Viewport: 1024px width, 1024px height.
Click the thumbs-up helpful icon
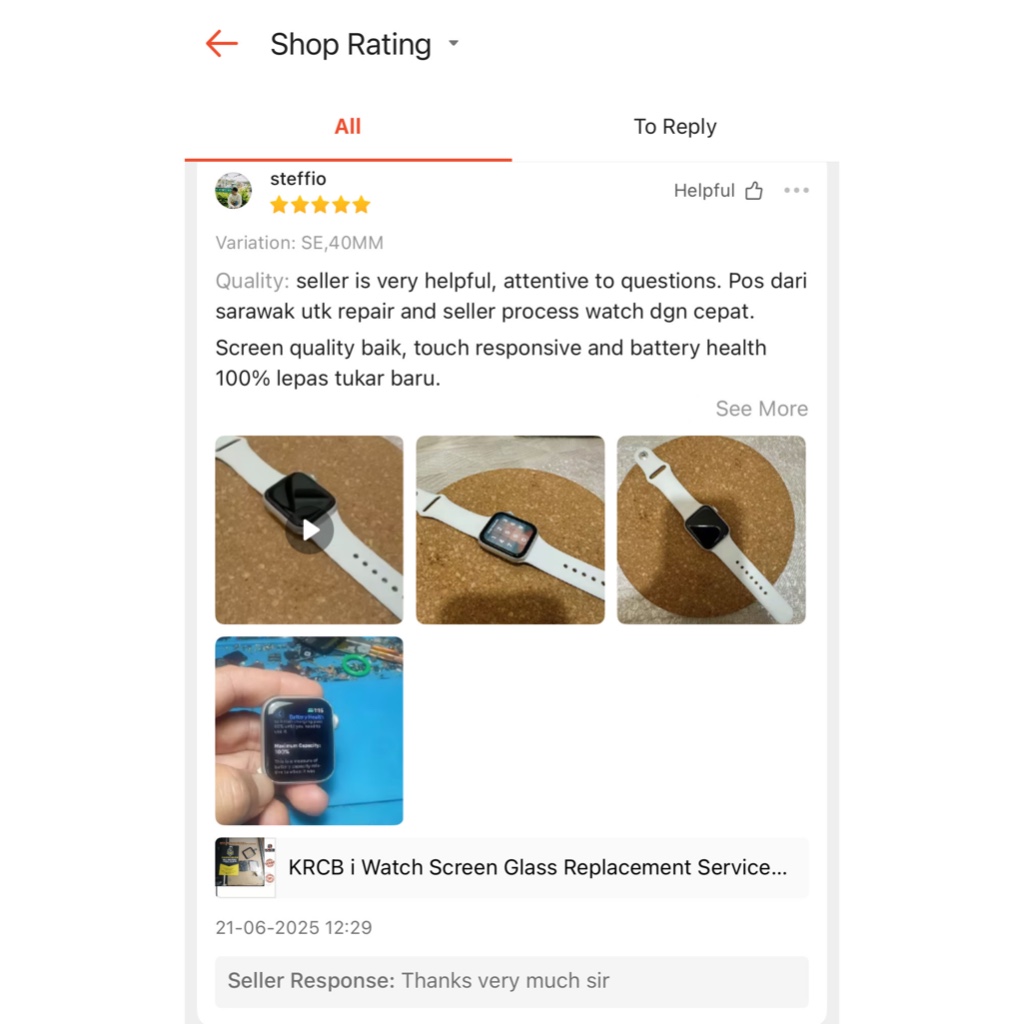[x=754, y=190]
